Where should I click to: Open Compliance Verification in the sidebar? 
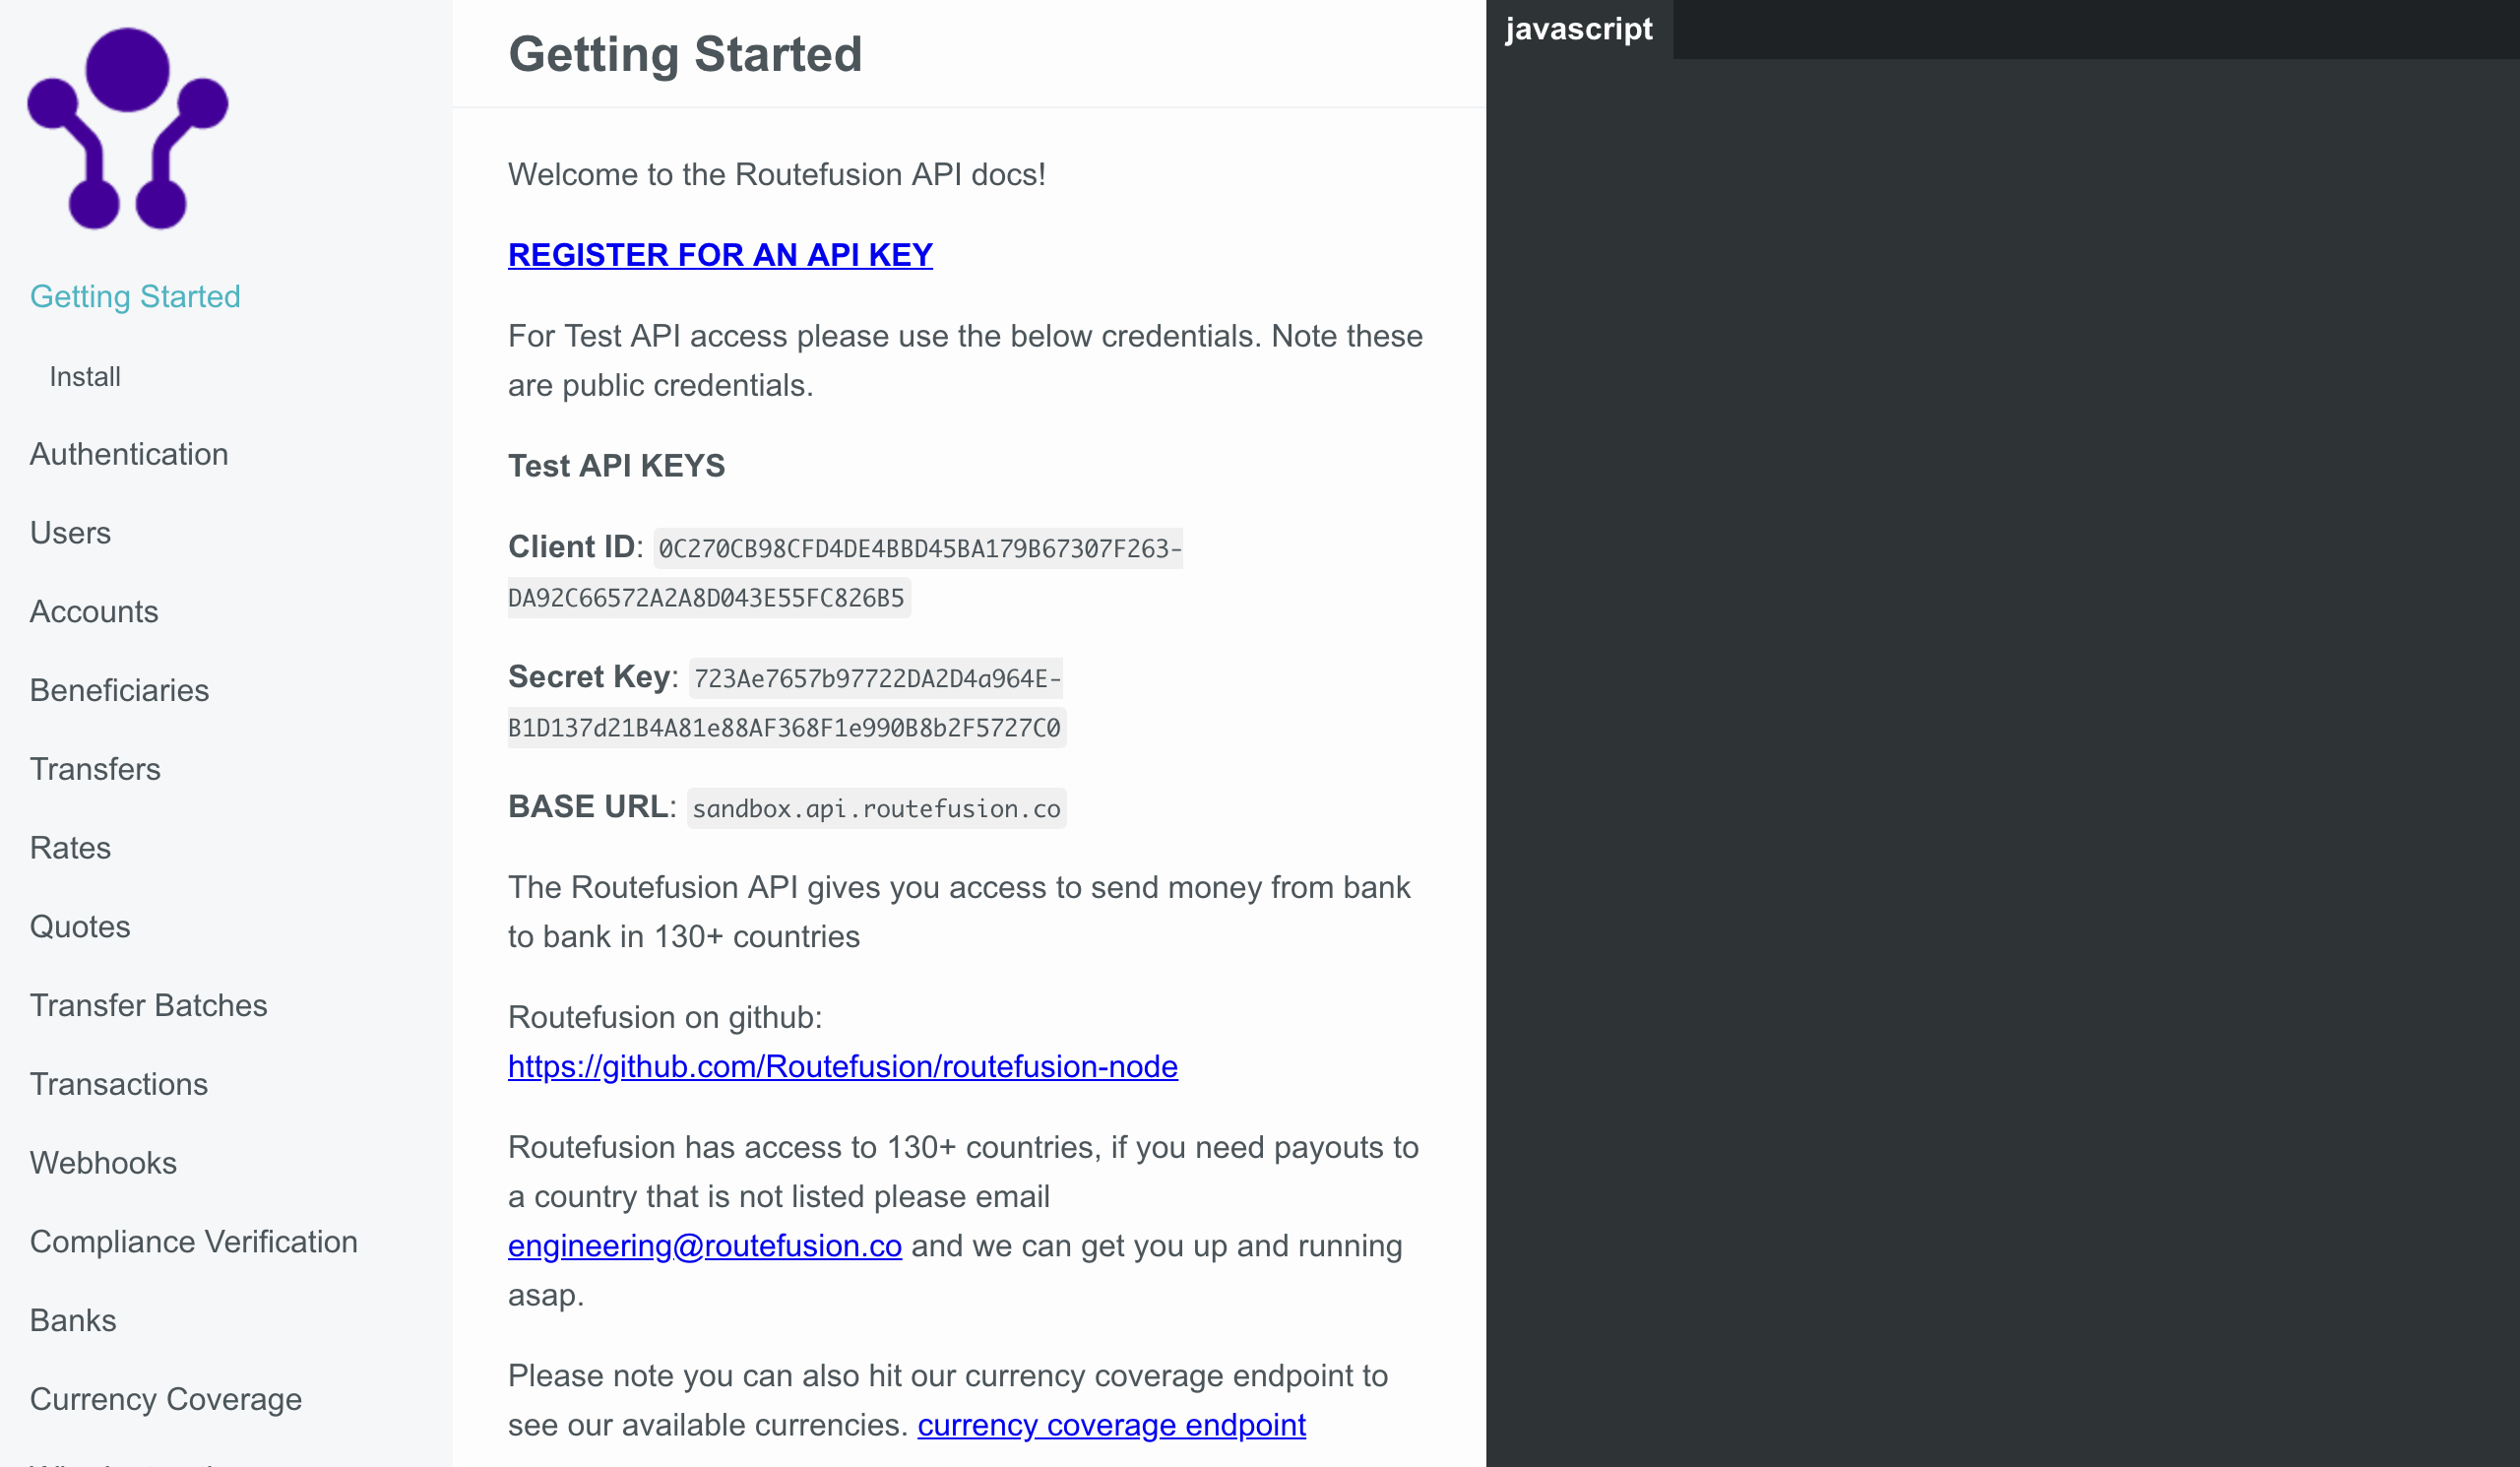coord(194,1242)
